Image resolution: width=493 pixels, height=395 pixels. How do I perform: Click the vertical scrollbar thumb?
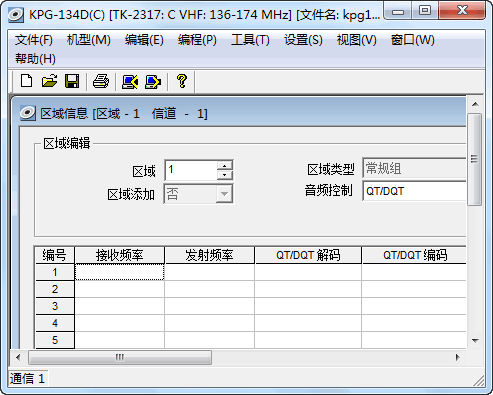click(475, 159)
